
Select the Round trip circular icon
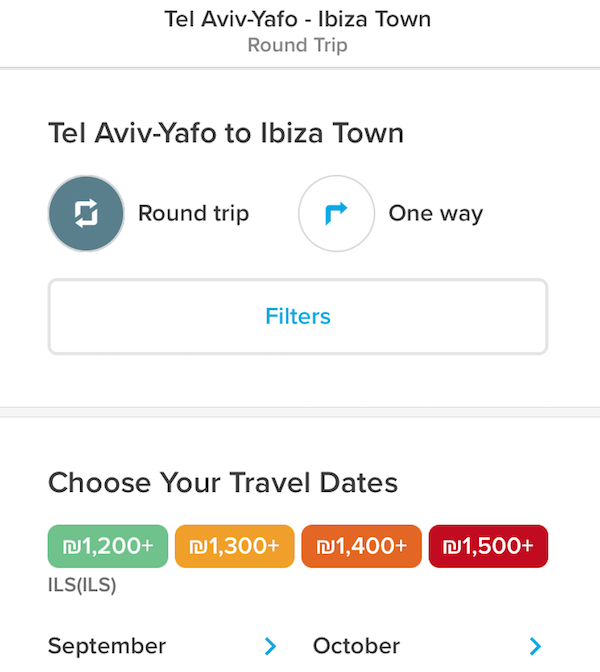click(86, 213)
